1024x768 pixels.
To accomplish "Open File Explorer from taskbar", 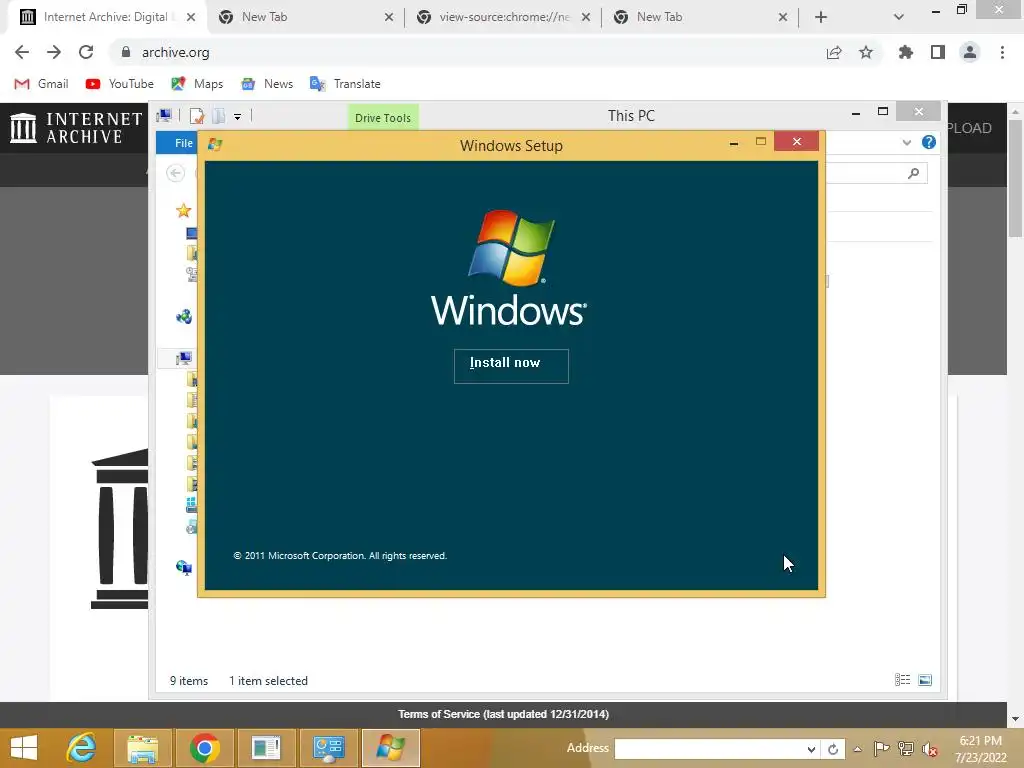I will click(142, 748).
